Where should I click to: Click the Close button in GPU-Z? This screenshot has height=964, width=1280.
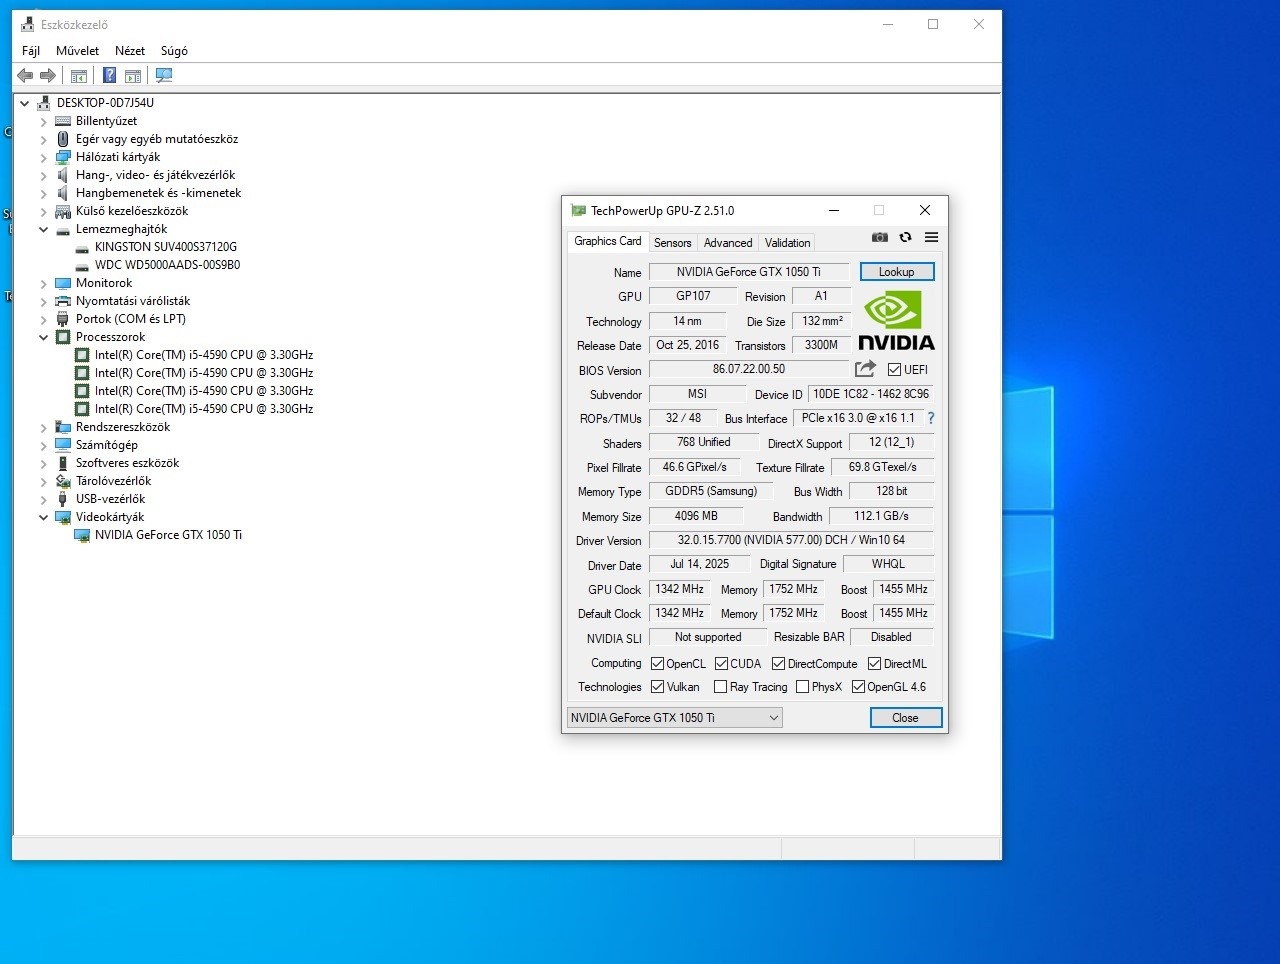(905, 717)
